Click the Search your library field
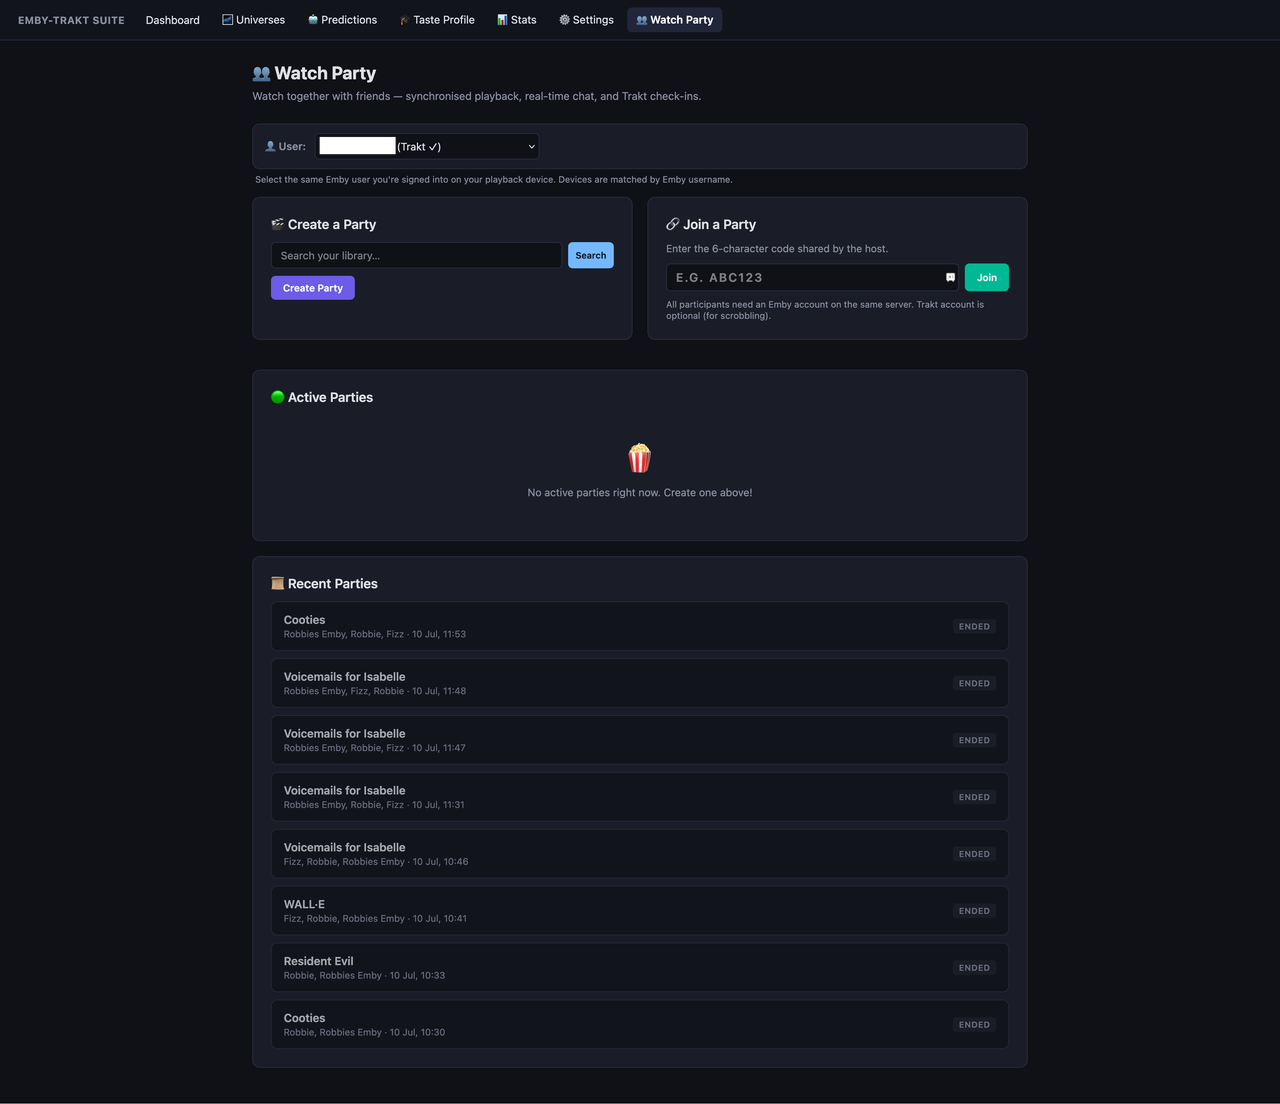1280x1104 pixels. click(416, 255)
